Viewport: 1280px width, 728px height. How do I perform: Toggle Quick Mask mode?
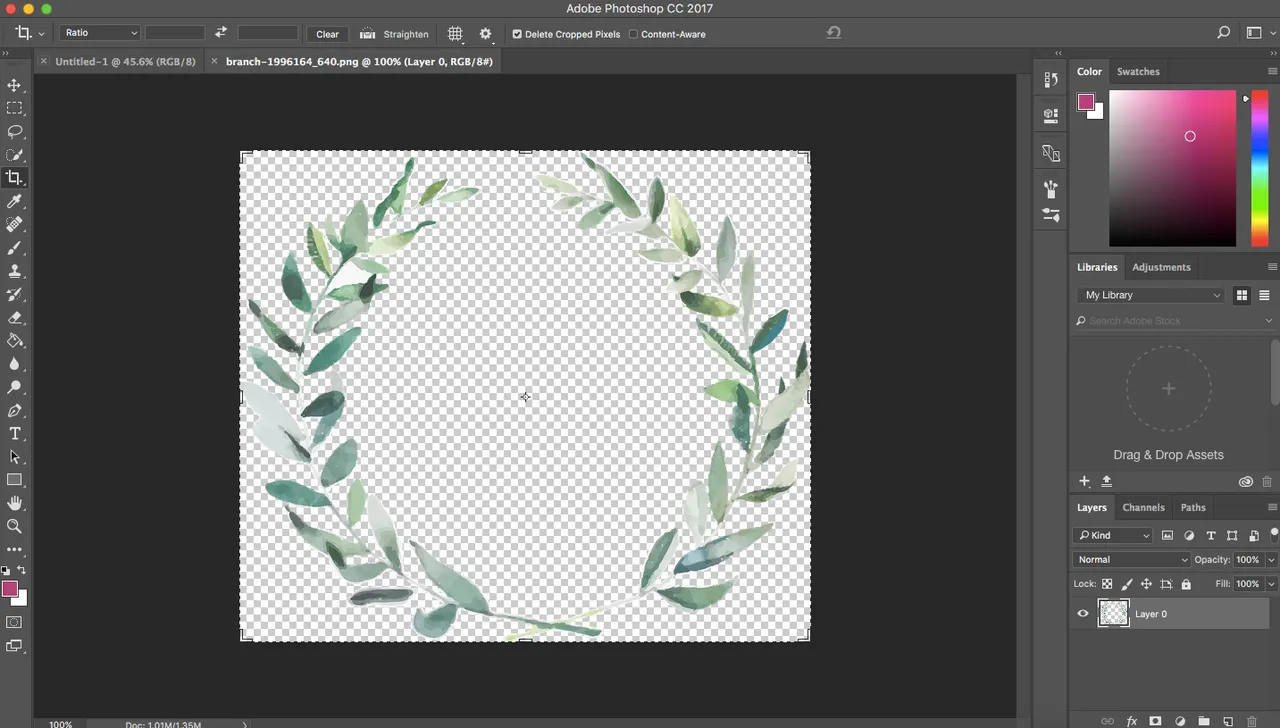(x=14, y=622)
